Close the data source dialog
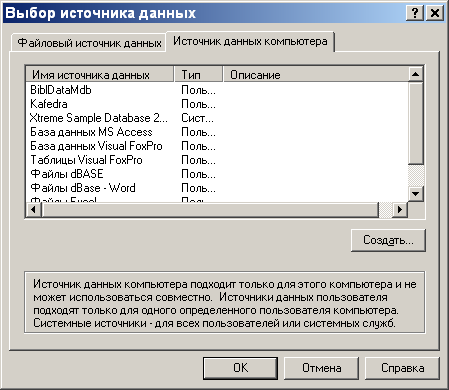The height and width of the screenshot is (390, 449). click(435, 13)
